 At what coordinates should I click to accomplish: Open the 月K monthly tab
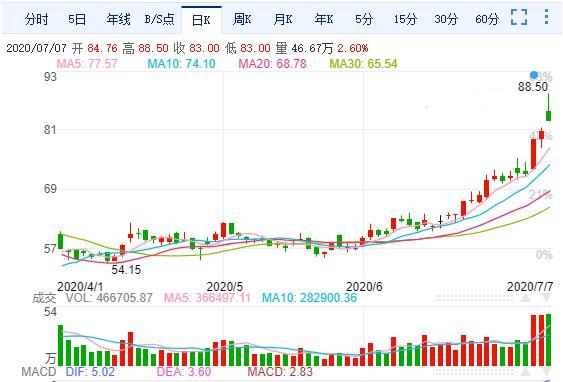[x=283, y=19]
